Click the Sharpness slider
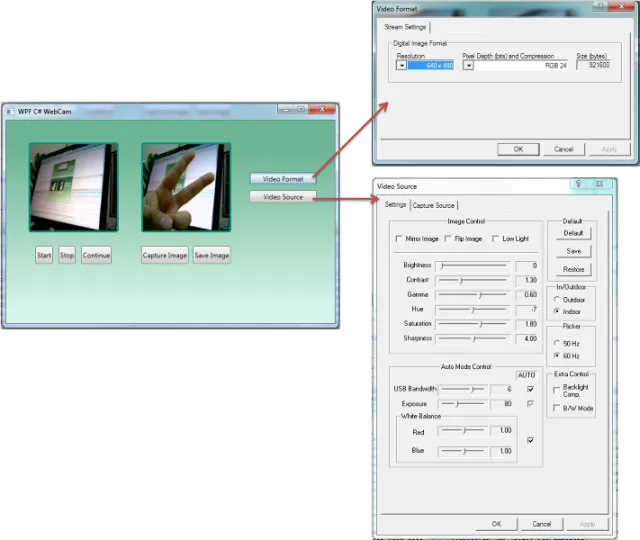Image resolution: width=640 pixels, height=540 pixels. click(472, 339)
